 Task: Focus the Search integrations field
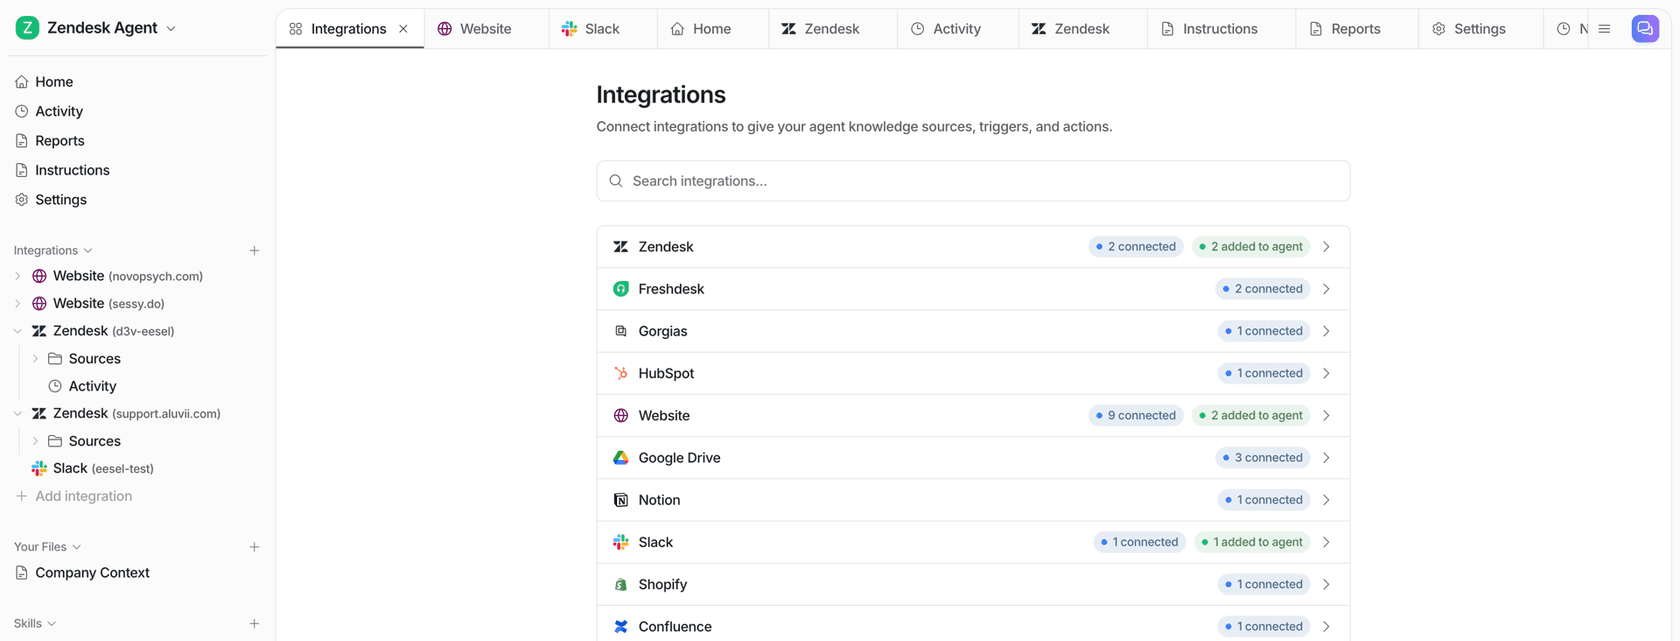[x=973, y=181]
